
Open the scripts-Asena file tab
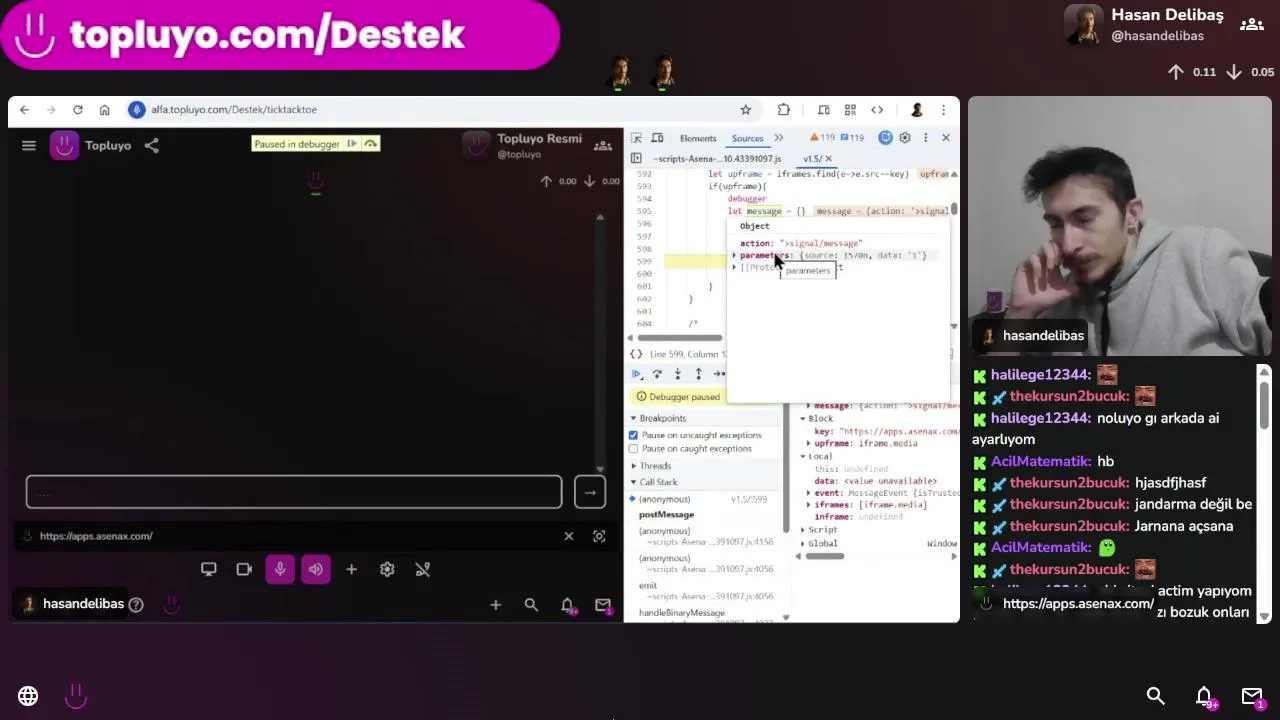[717, 158]
